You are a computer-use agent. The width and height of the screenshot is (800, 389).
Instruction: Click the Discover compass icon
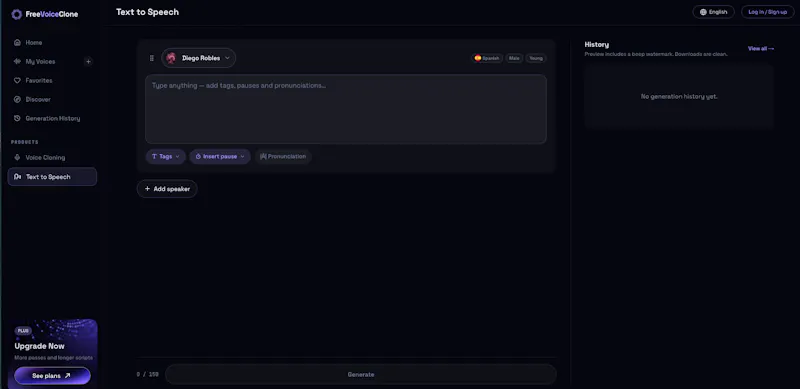(17, 100)
